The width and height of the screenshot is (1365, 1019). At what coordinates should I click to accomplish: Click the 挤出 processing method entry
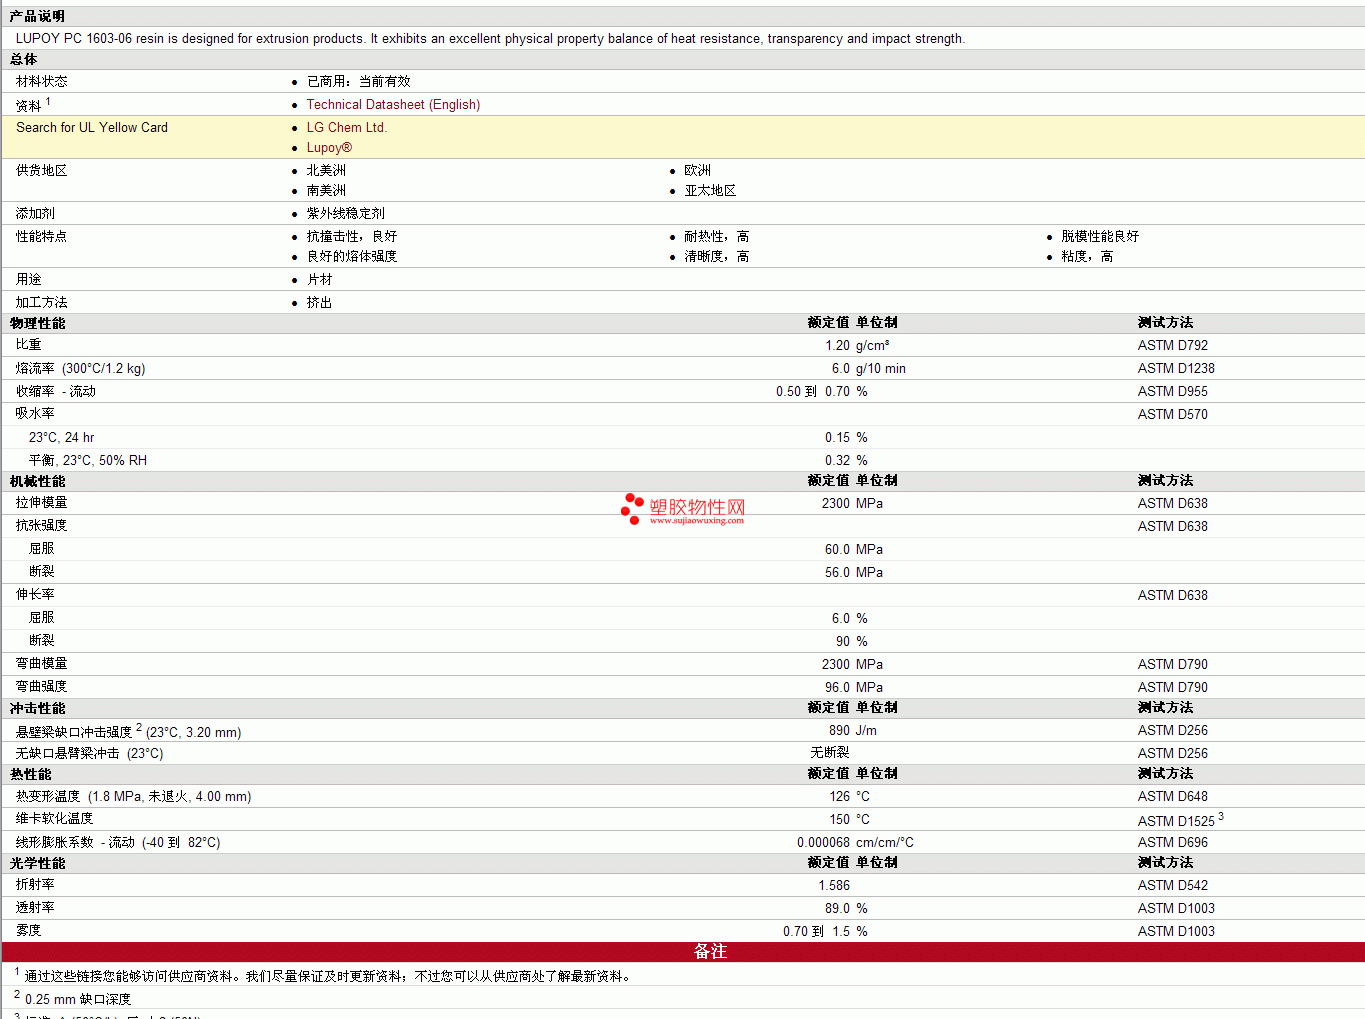319,302
